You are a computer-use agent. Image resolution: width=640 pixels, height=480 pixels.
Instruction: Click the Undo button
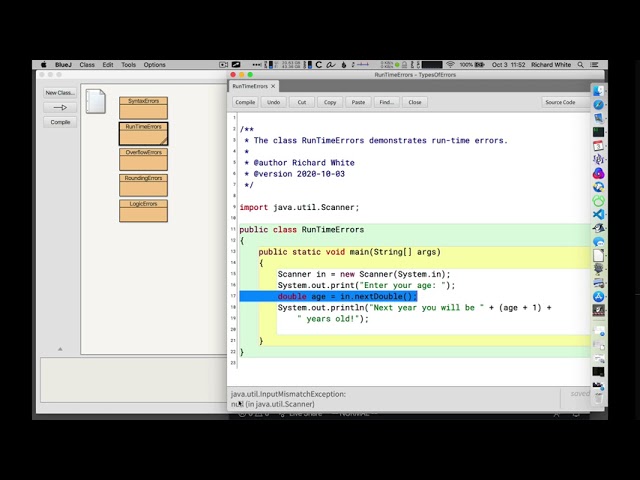273,102
